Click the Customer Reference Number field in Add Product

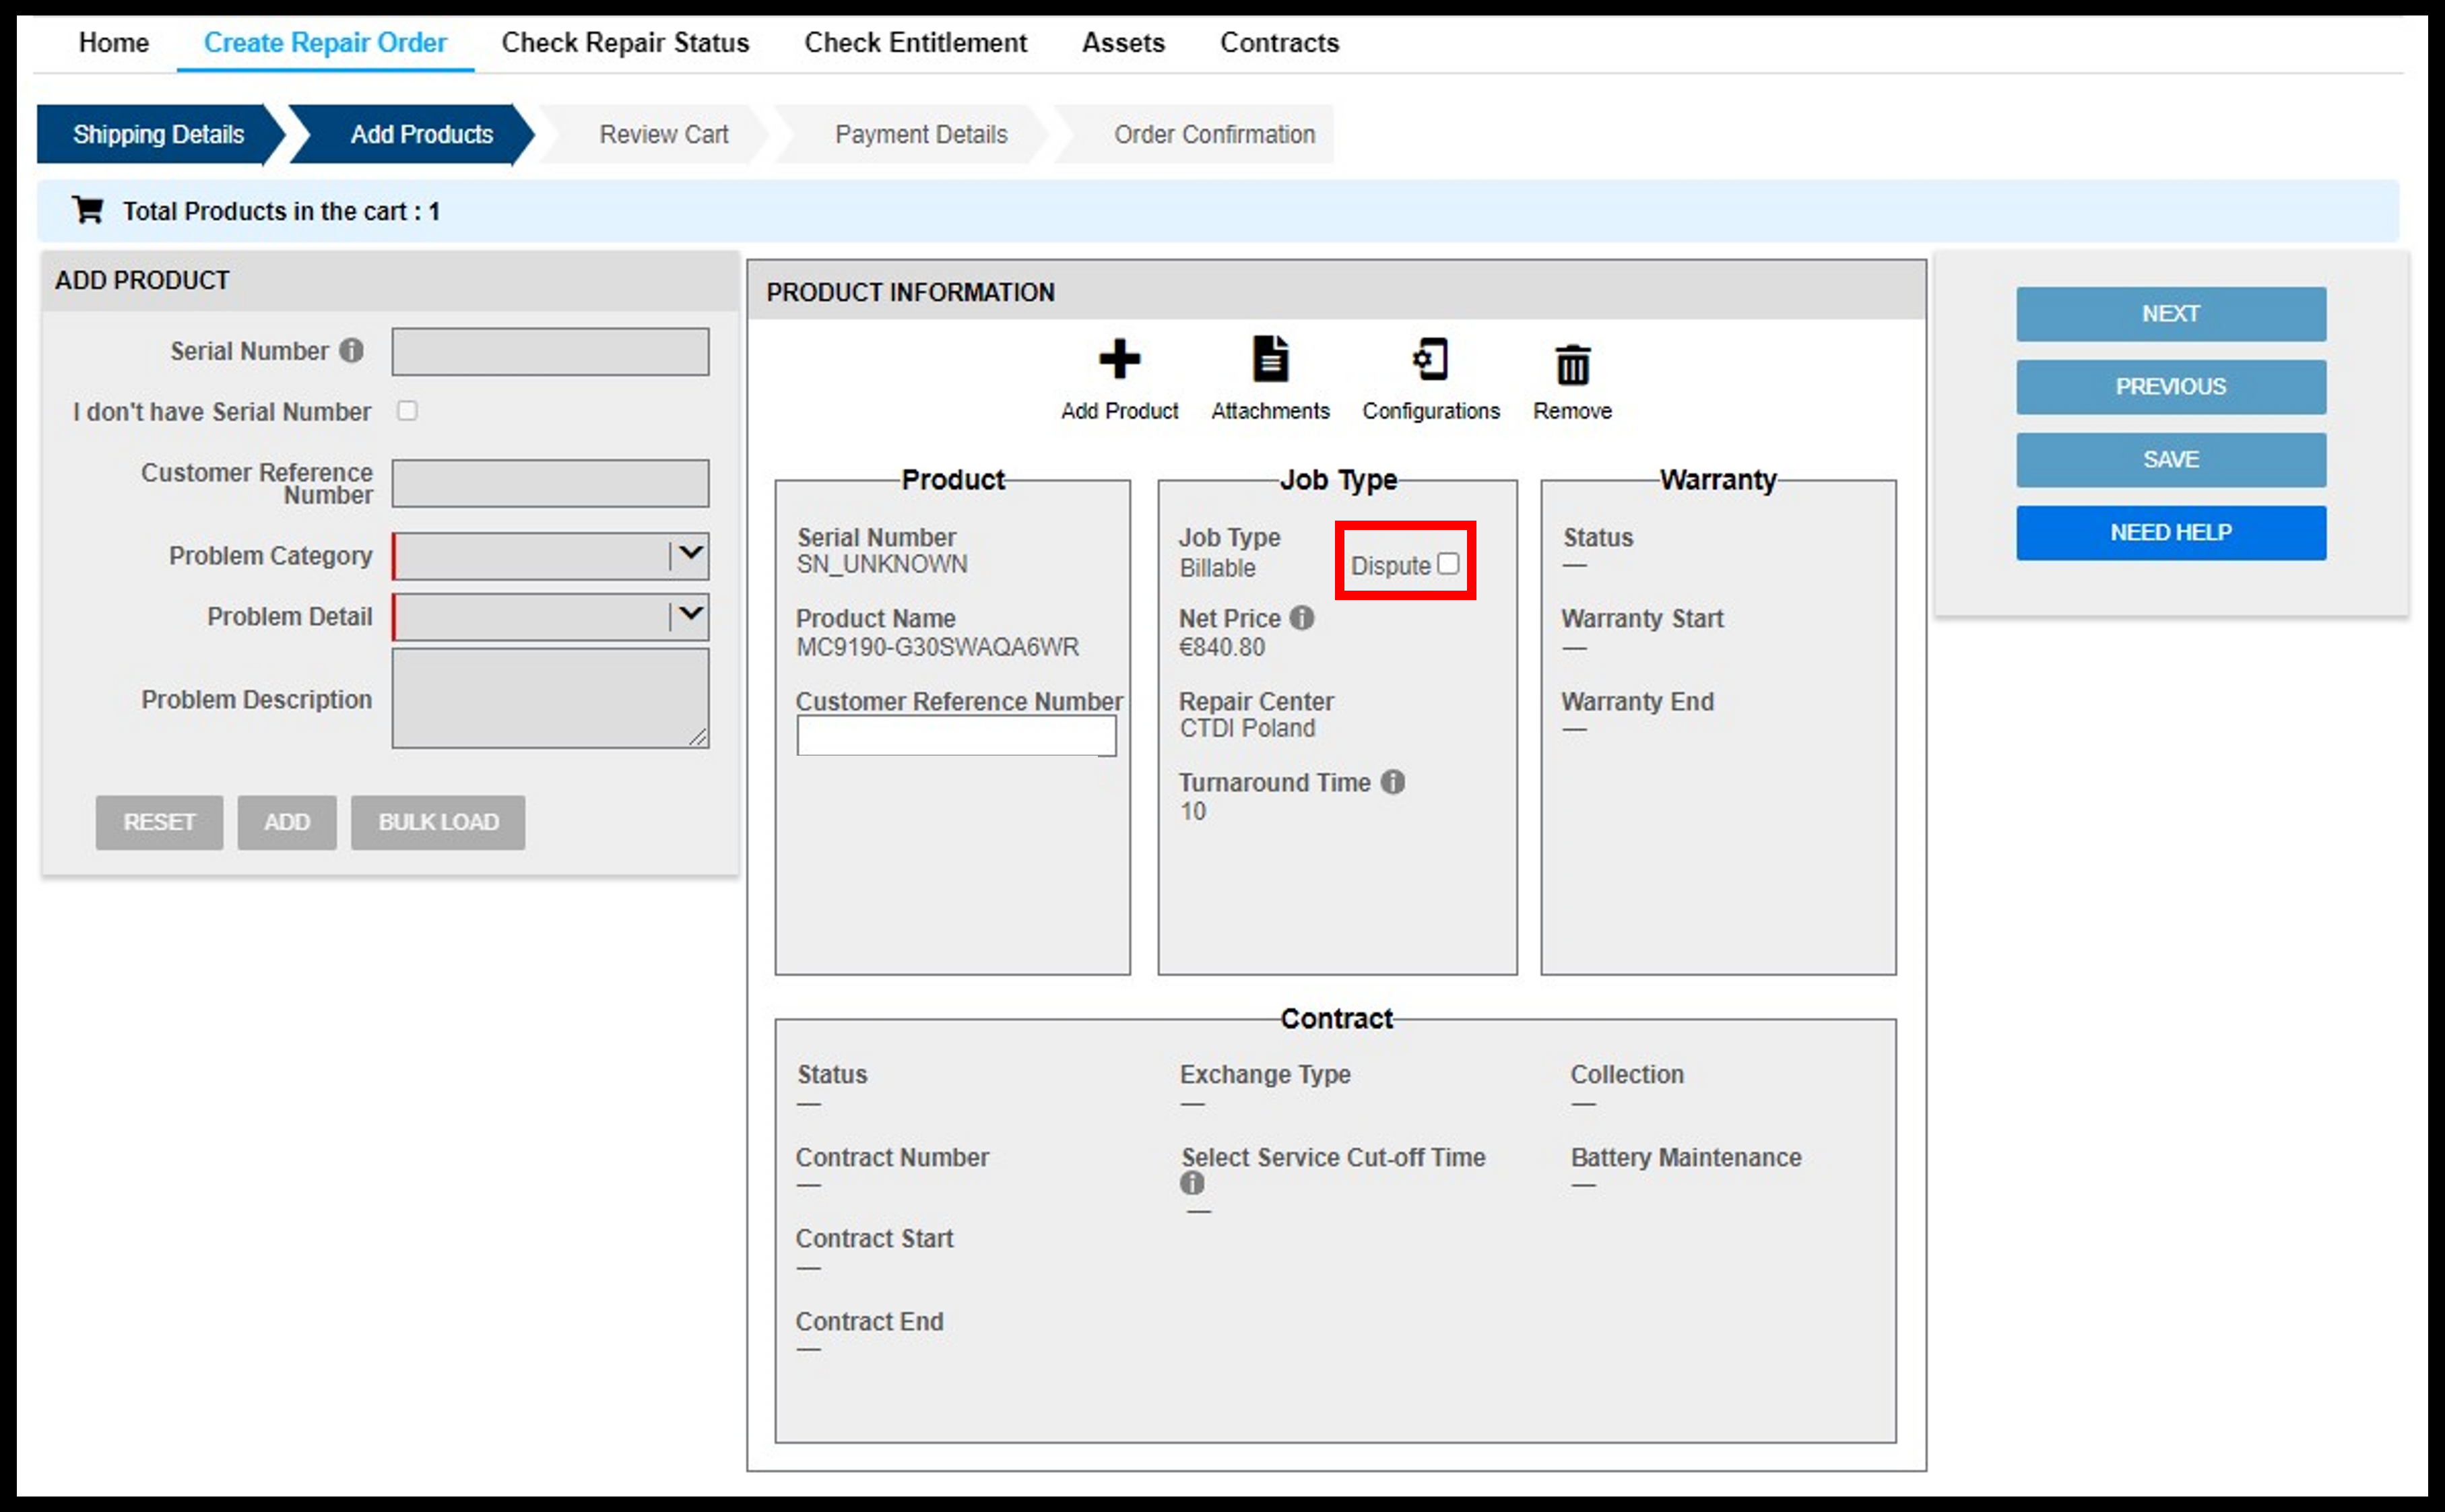pyautogui.click(x=550, y=484)
